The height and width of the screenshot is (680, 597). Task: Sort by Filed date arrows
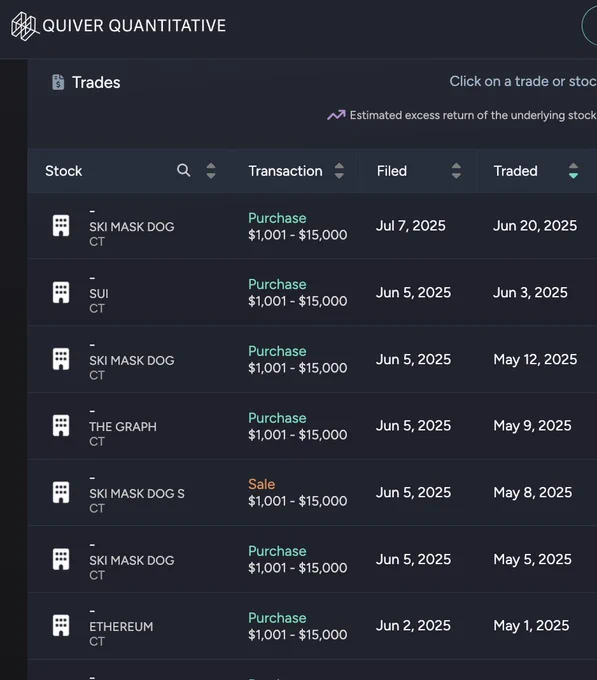tap(456, 170)
